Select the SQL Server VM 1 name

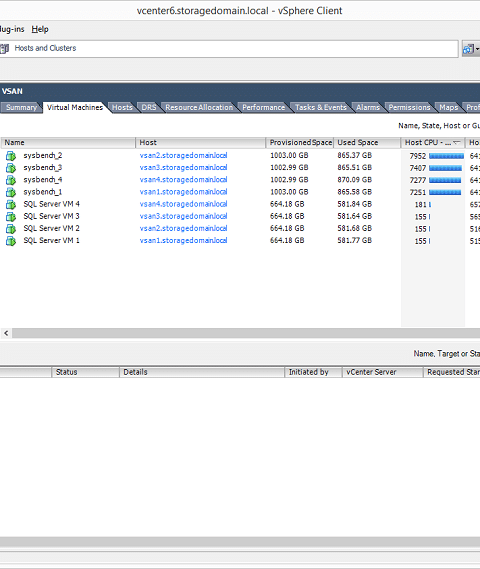pyautogui.click(x=52, y=241)
